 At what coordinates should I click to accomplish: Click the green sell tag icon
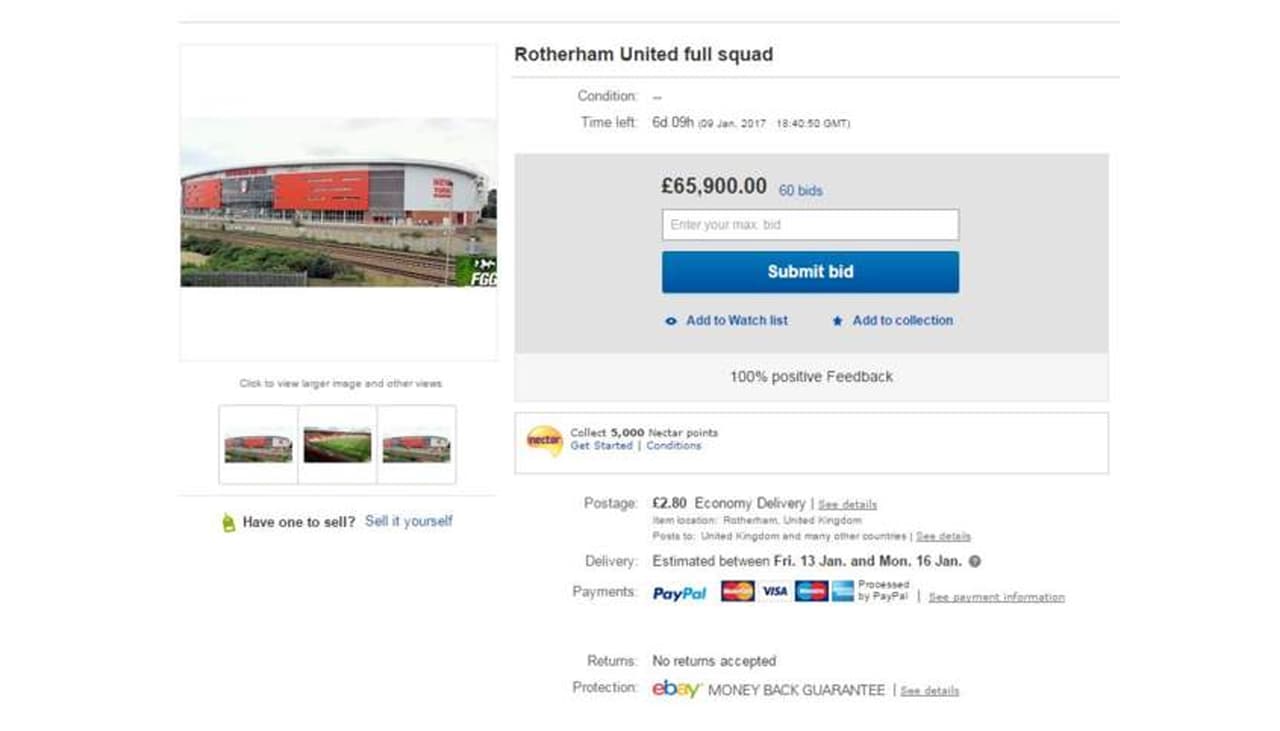pyautogui.click(x=228, y=522)
